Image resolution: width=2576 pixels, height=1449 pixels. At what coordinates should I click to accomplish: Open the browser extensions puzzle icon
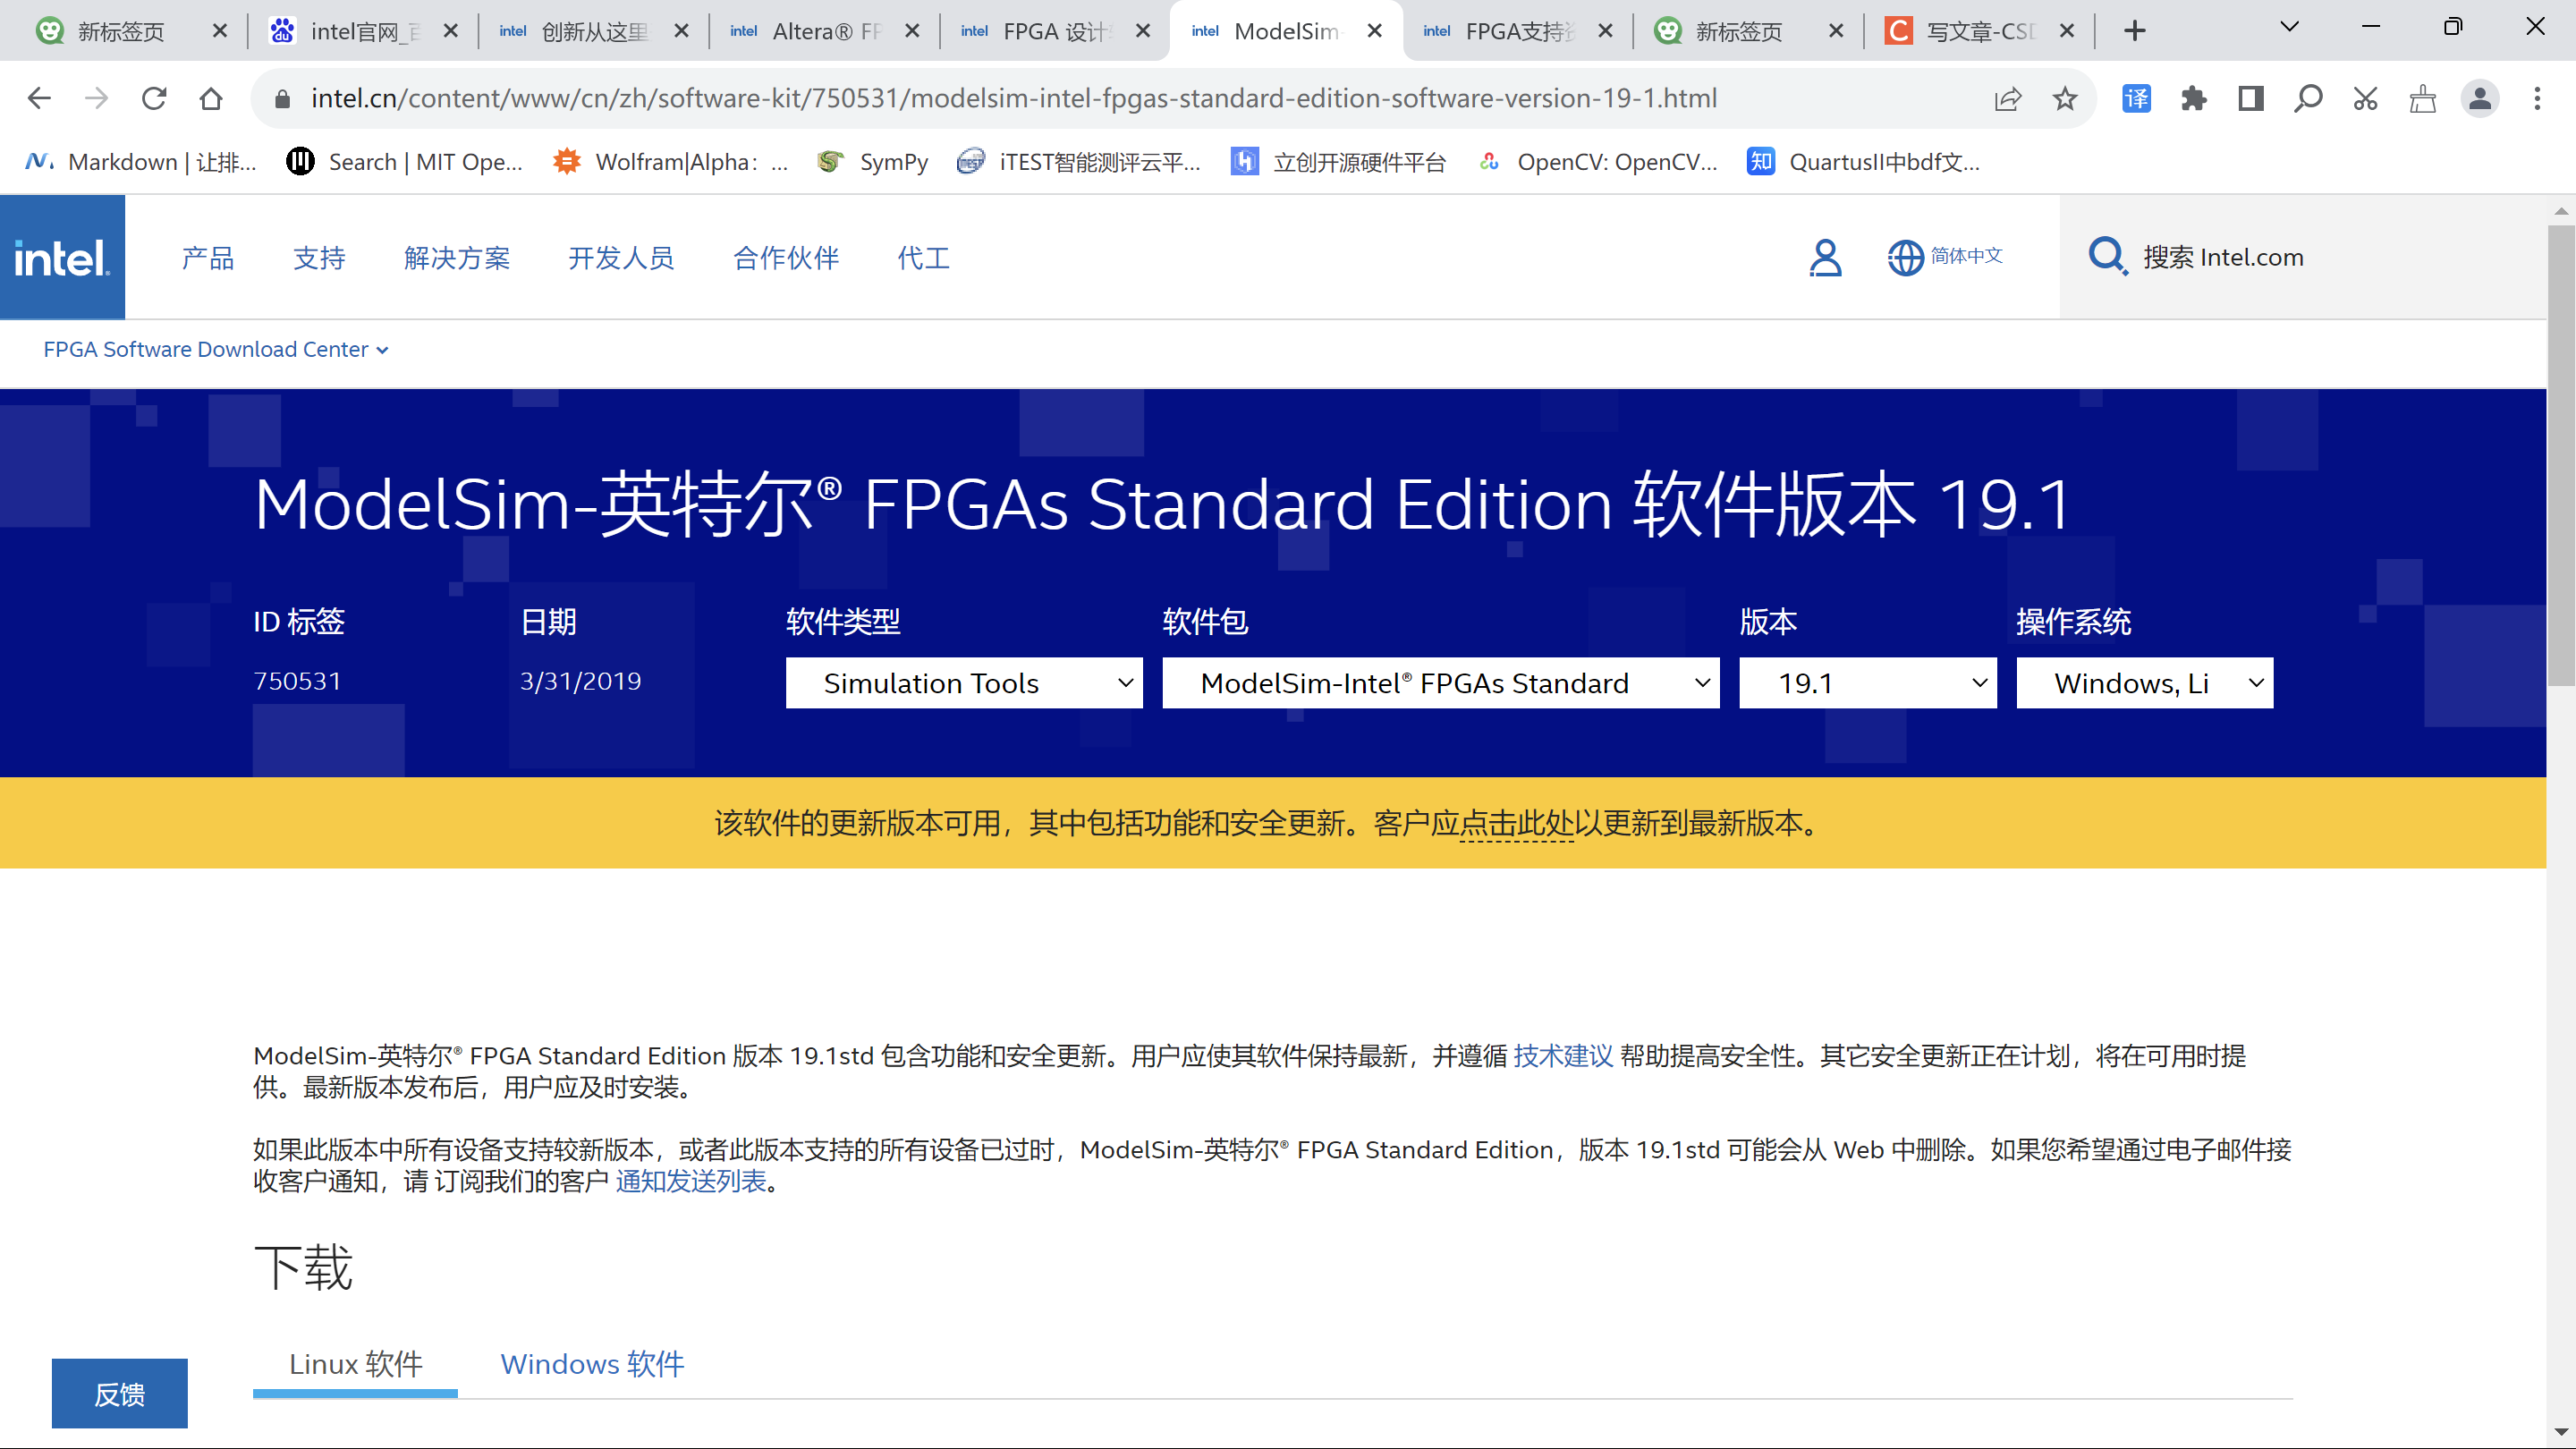(x=2194, y=98)
